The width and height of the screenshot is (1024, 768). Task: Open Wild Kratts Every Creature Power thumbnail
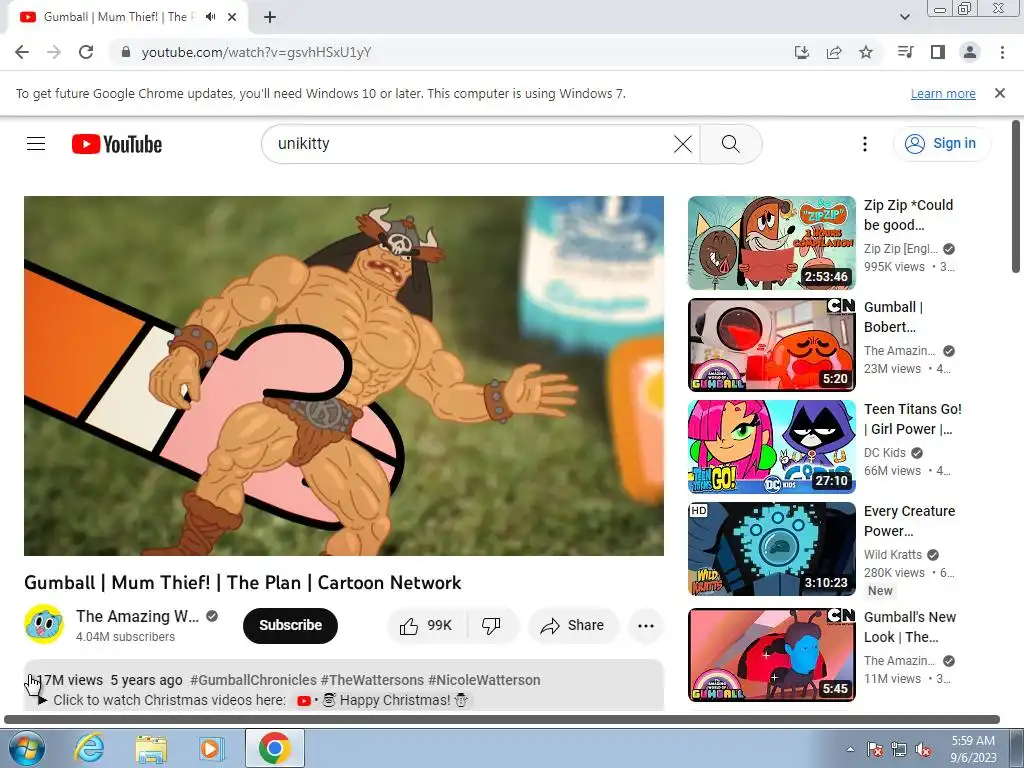click(x=771, y=549)
